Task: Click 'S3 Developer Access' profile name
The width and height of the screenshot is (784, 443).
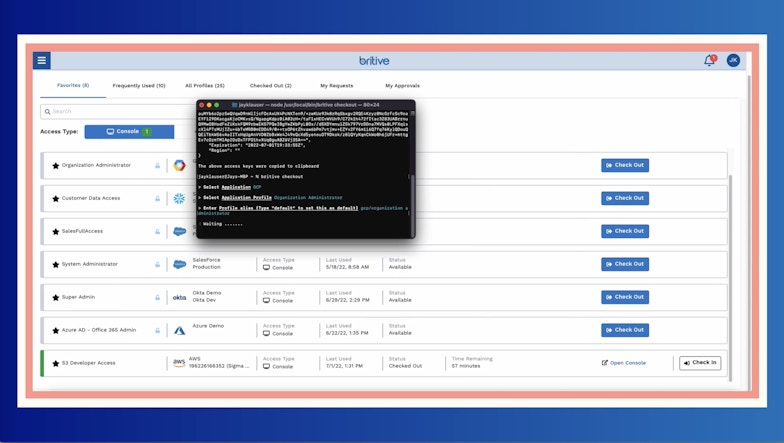Action: [x=88, y=363]
